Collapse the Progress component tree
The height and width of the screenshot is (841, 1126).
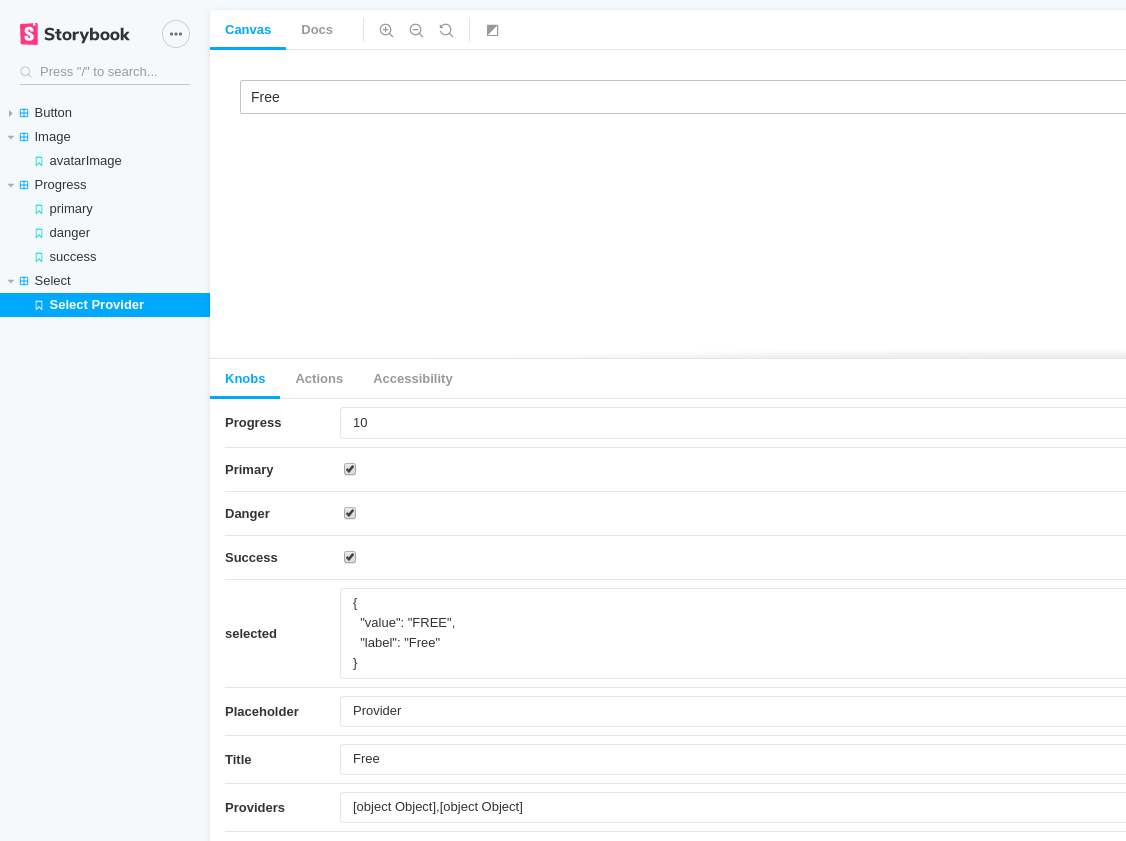click(10, 184)
